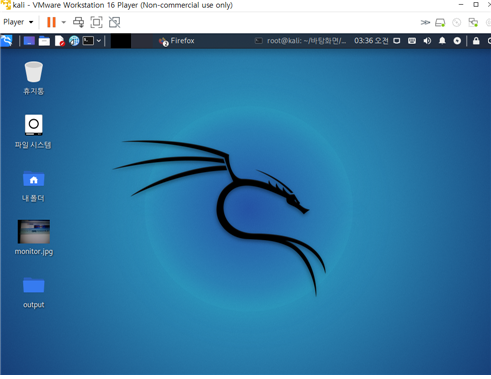Viewport: 491px width, 379px height.
Task: Enter full screen mode icon
Action: pos(96,22)
